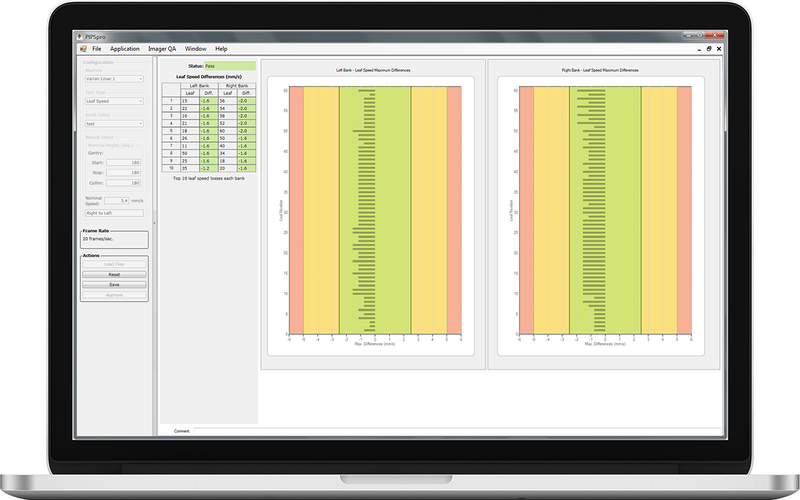800x500 pixels.
Task: Click the Reset button
Action: [114, 274]
